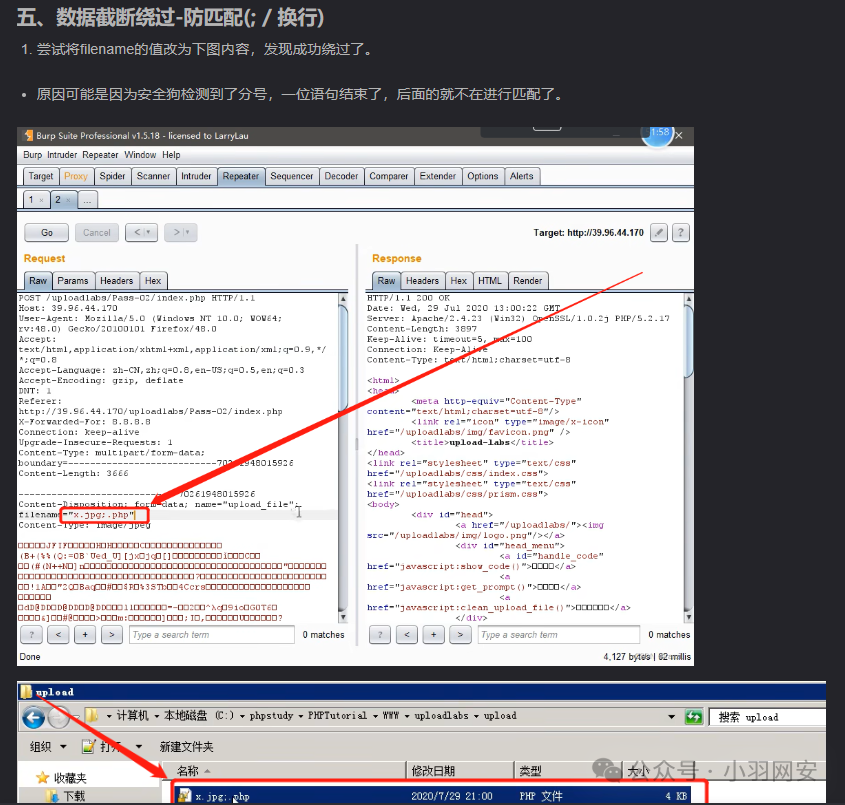Click the edit target pencil icon
Viewport: 845px width, 805px height.
[659, 232]
